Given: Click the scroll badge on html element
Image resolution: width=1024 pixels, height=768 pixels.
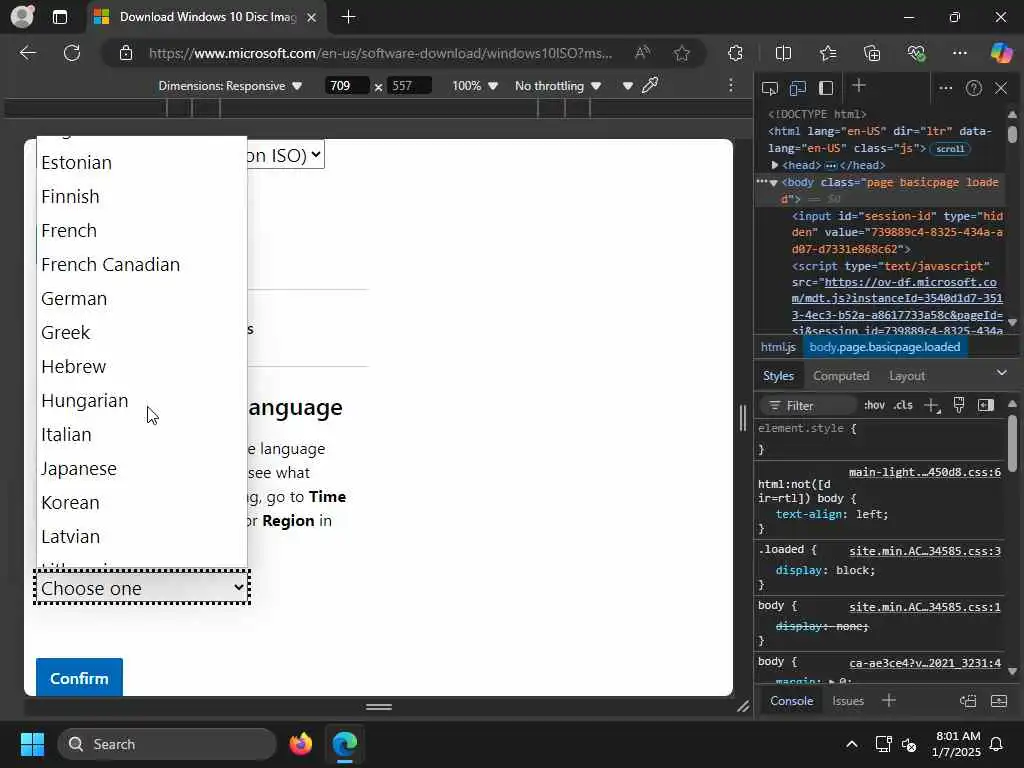Looking at the screenshot, I should click(950, 149).
